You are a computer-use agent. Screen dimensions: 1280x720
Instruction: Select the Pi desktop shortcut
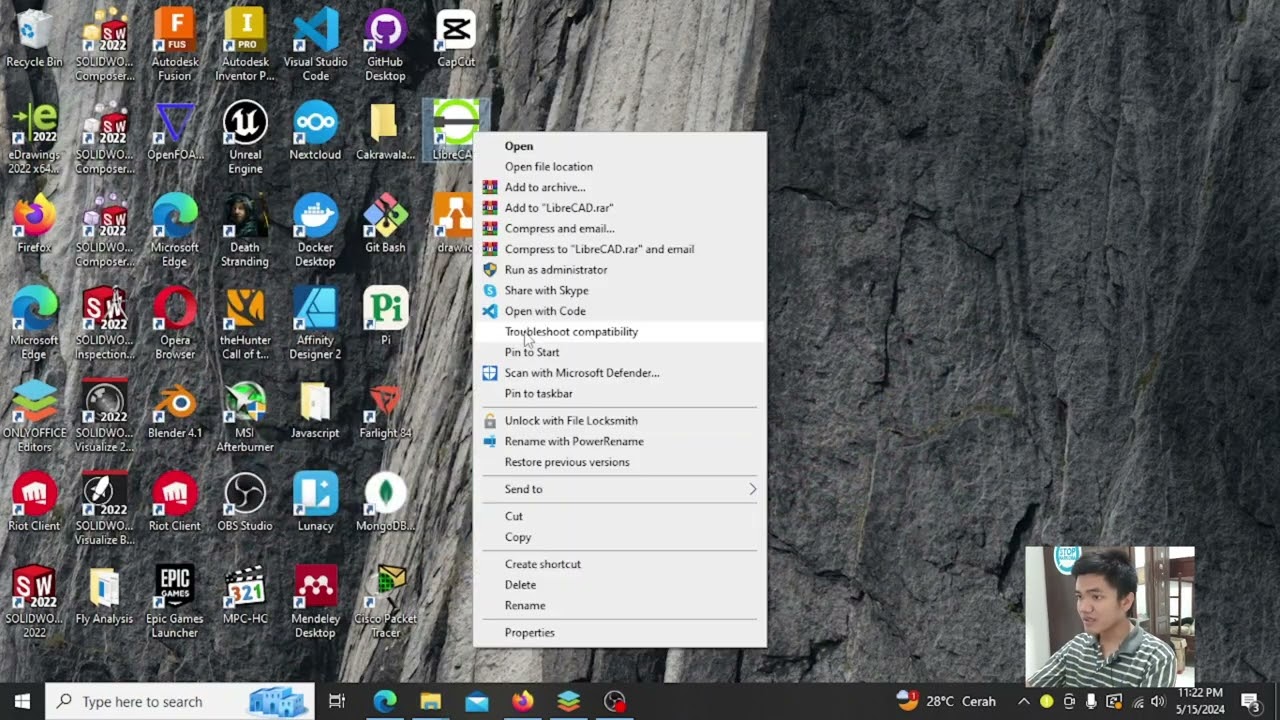385,318
